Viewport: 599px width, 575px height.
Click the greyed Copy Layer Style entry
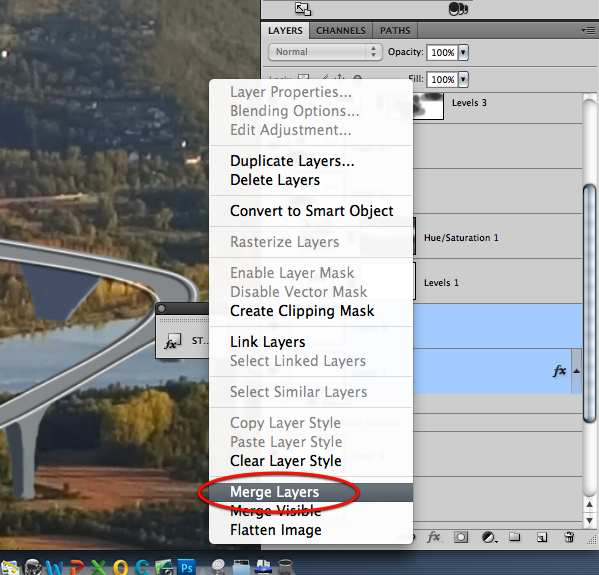[311, 423]
